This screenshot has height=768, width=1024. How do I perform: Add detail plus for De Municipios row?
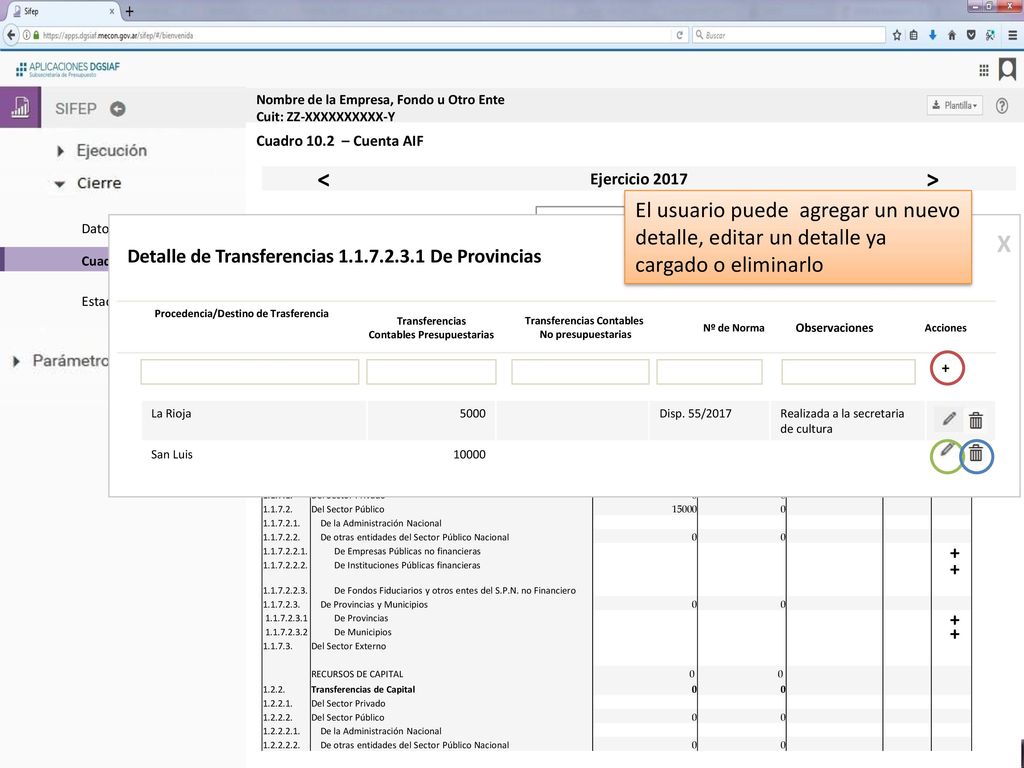click(x=954, y=634)
